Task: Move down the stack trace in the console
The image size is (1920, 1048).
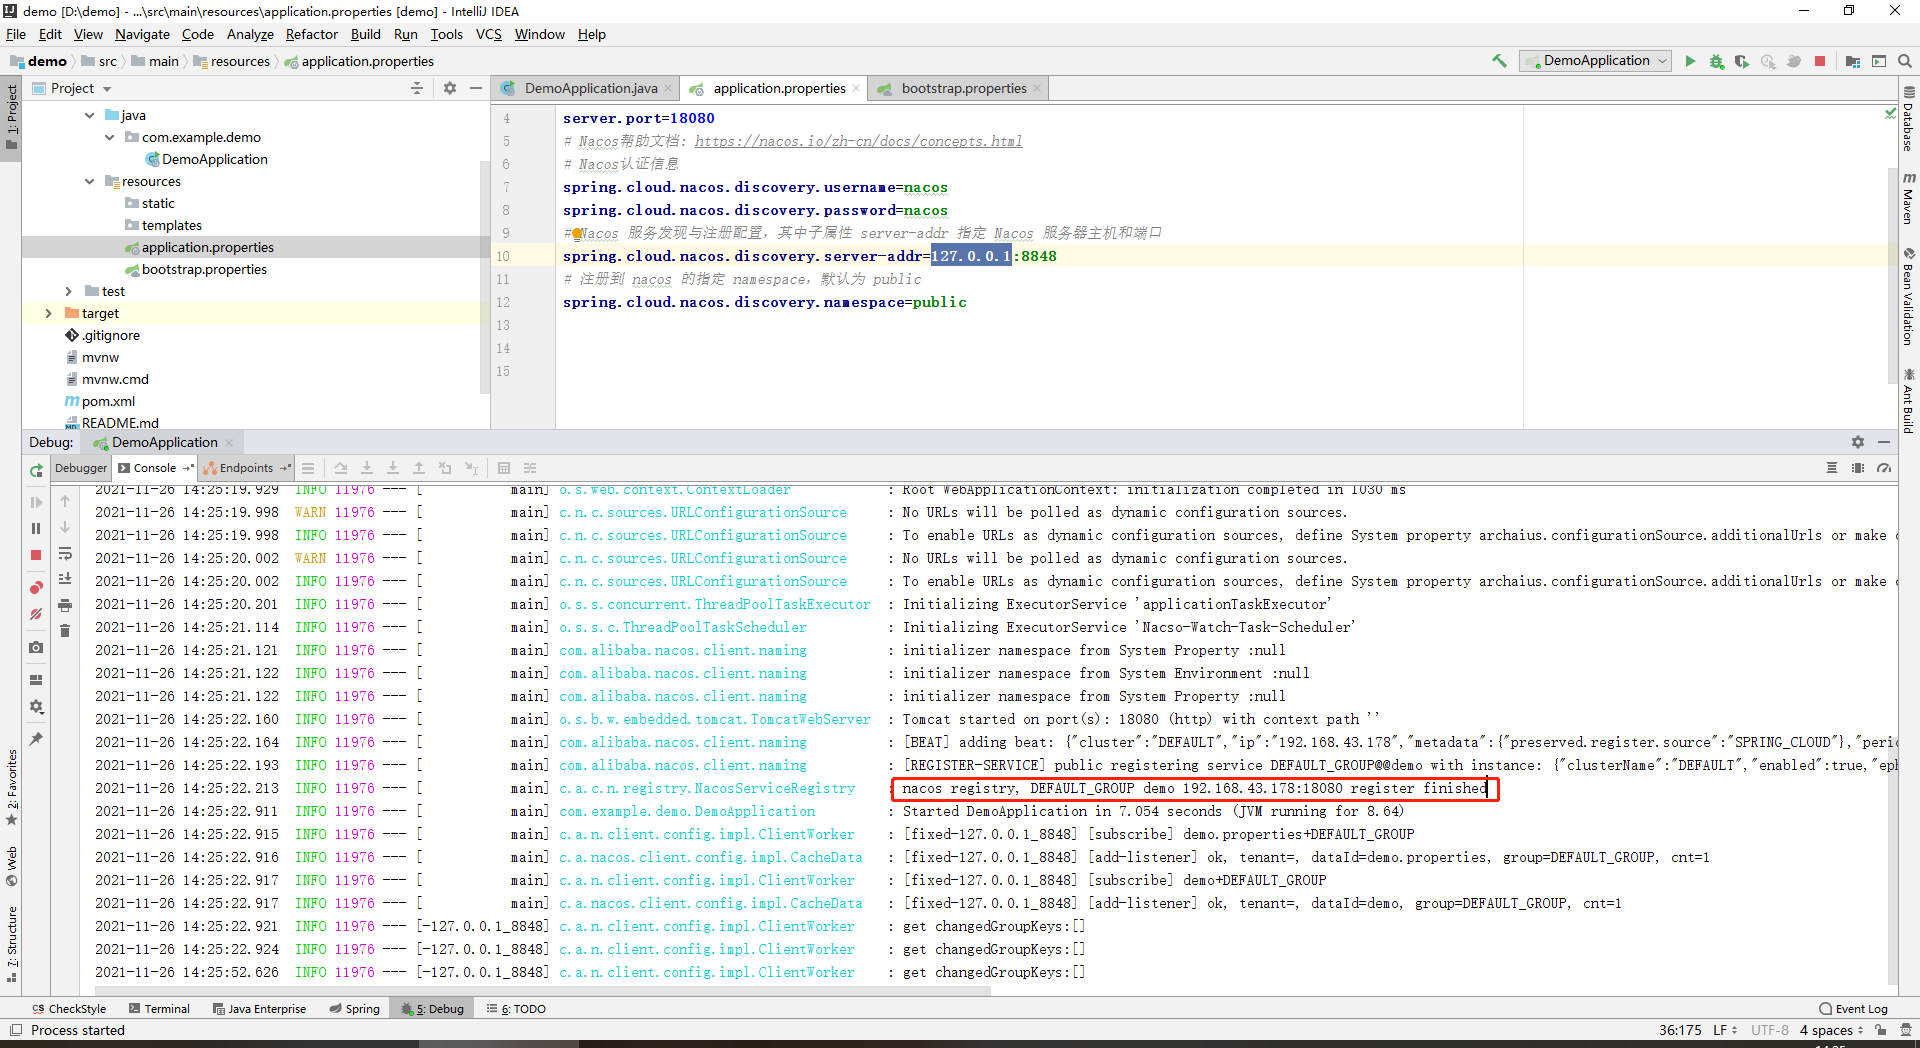Action: tap(65, 527)
